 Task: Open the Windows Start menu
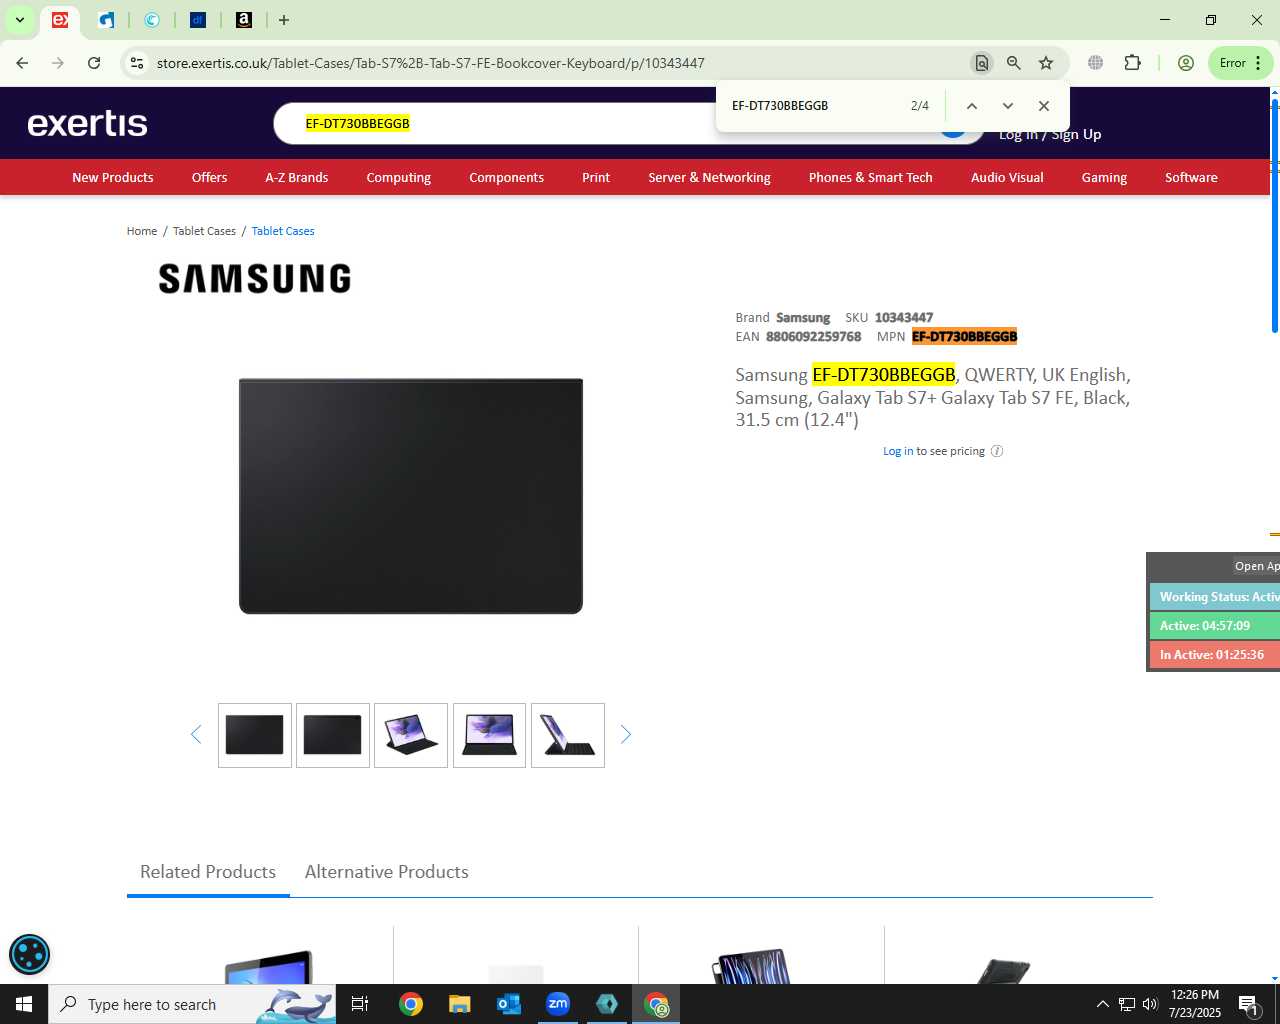click(24, 1004)
